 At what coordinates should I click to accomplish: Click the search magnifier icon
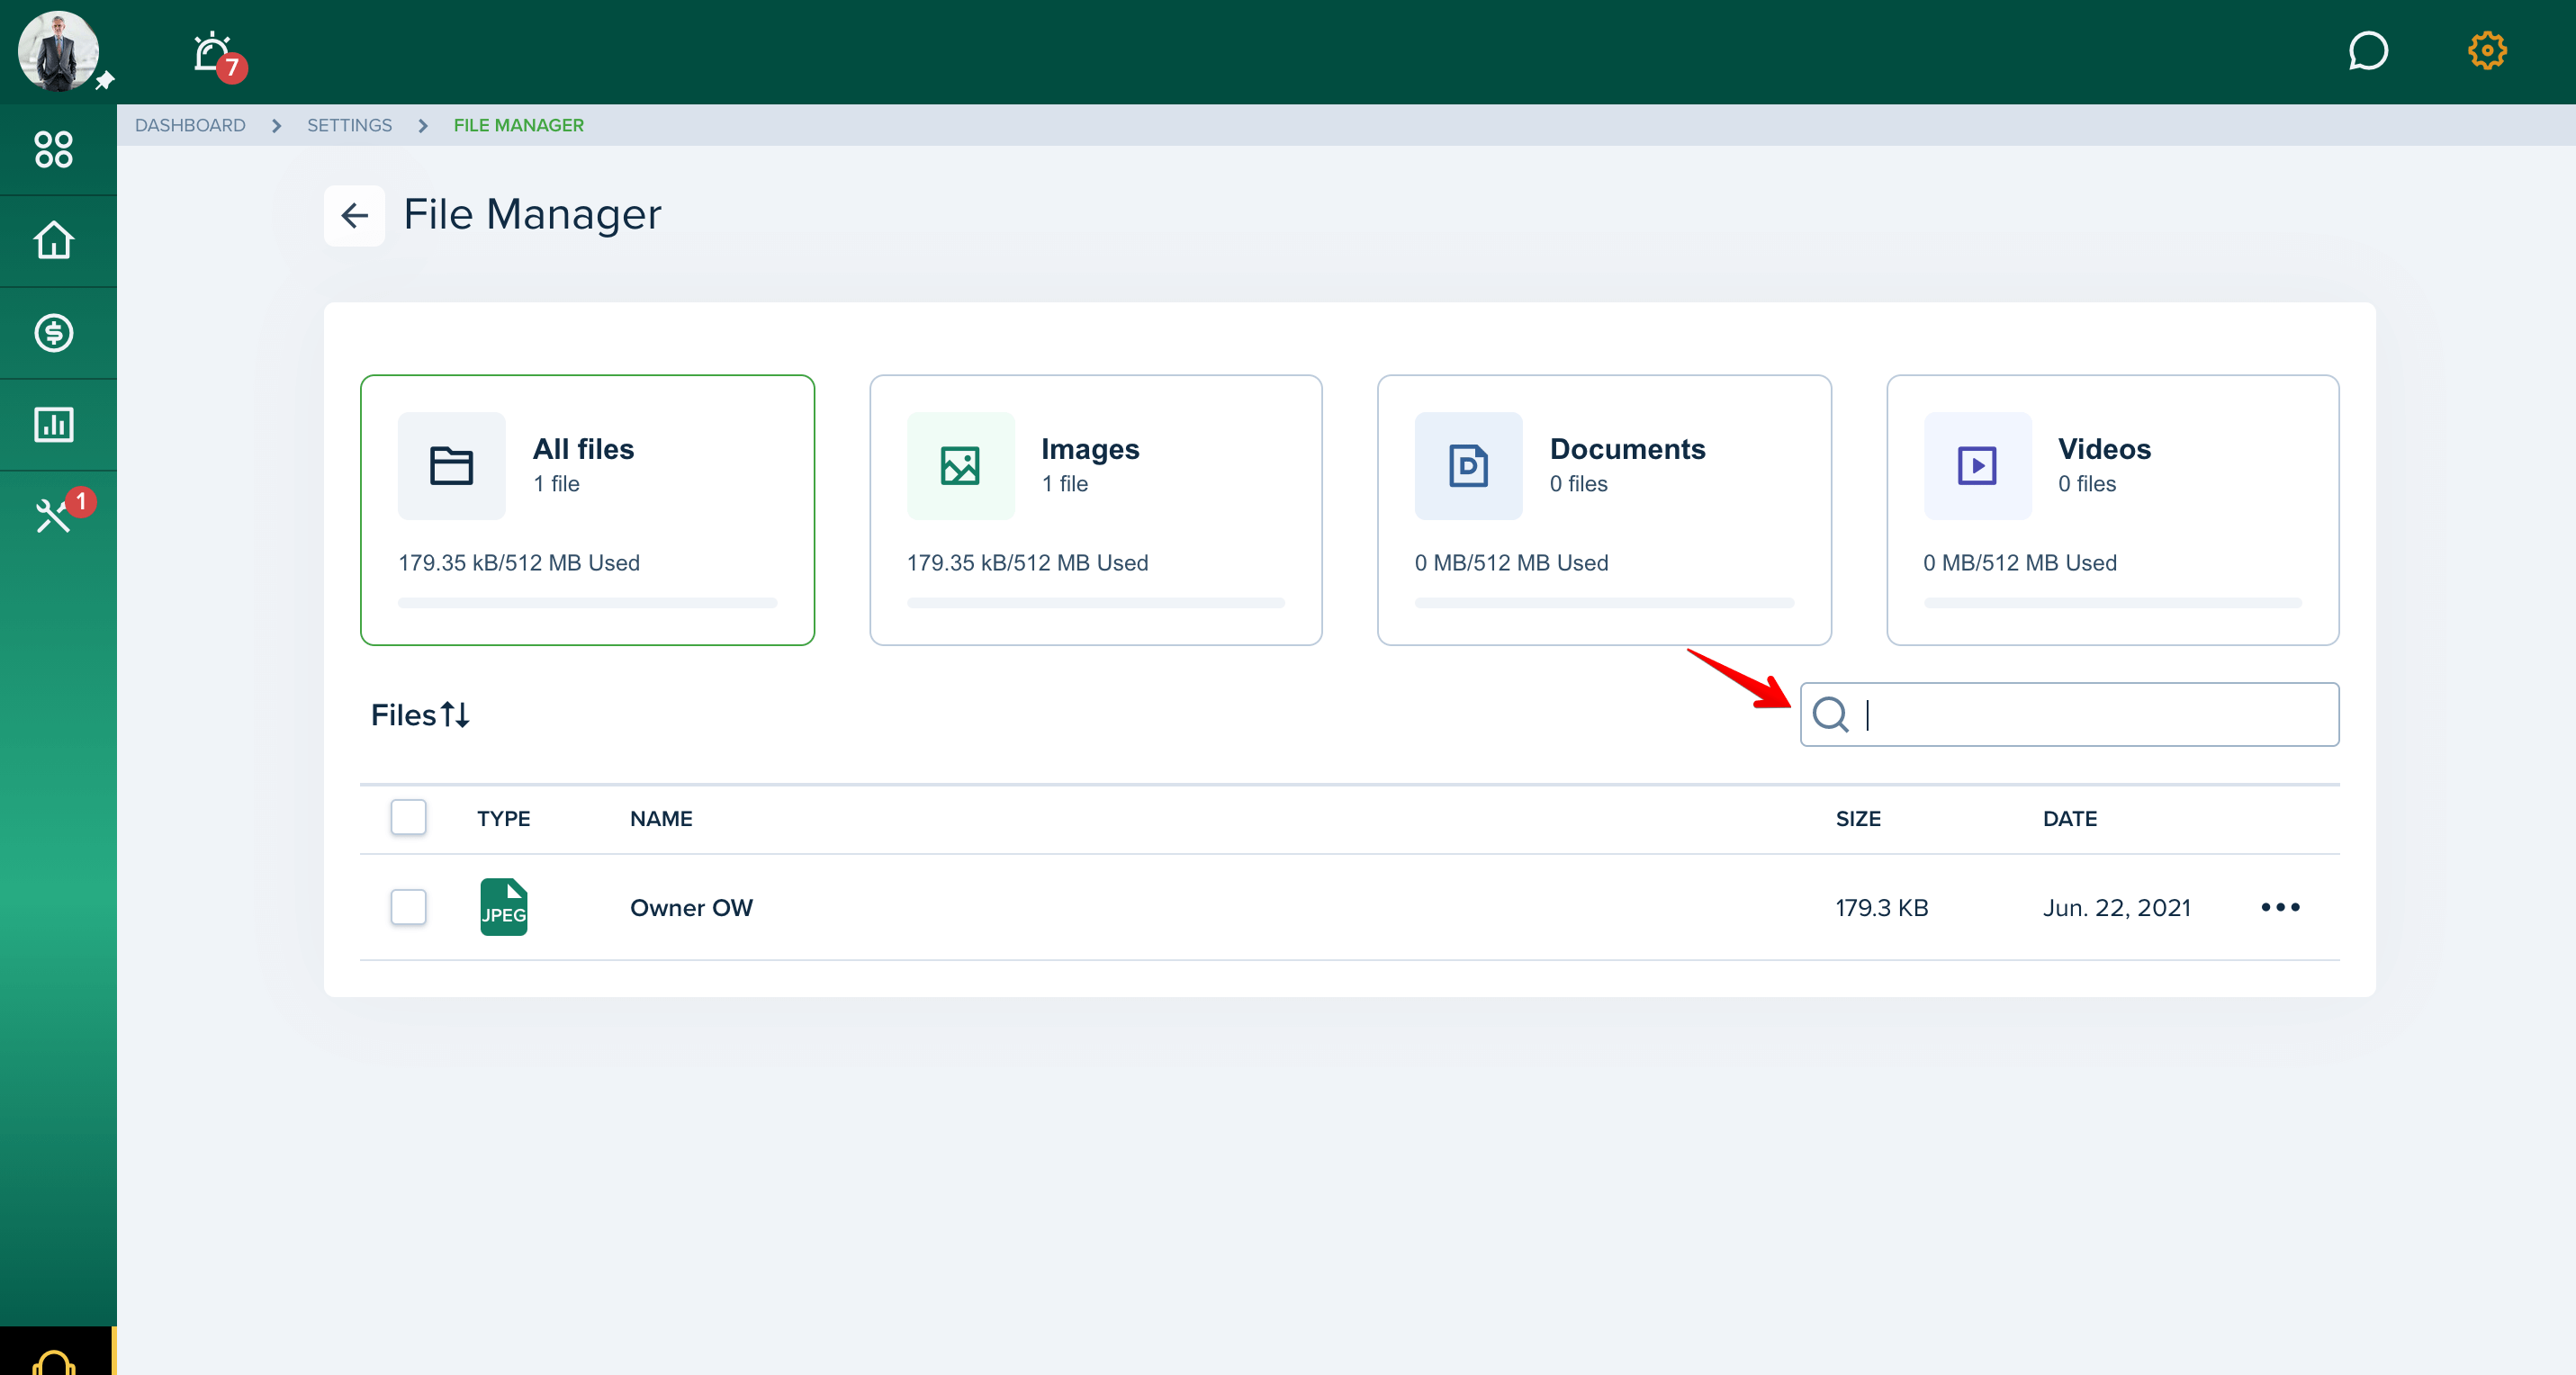1830,714
